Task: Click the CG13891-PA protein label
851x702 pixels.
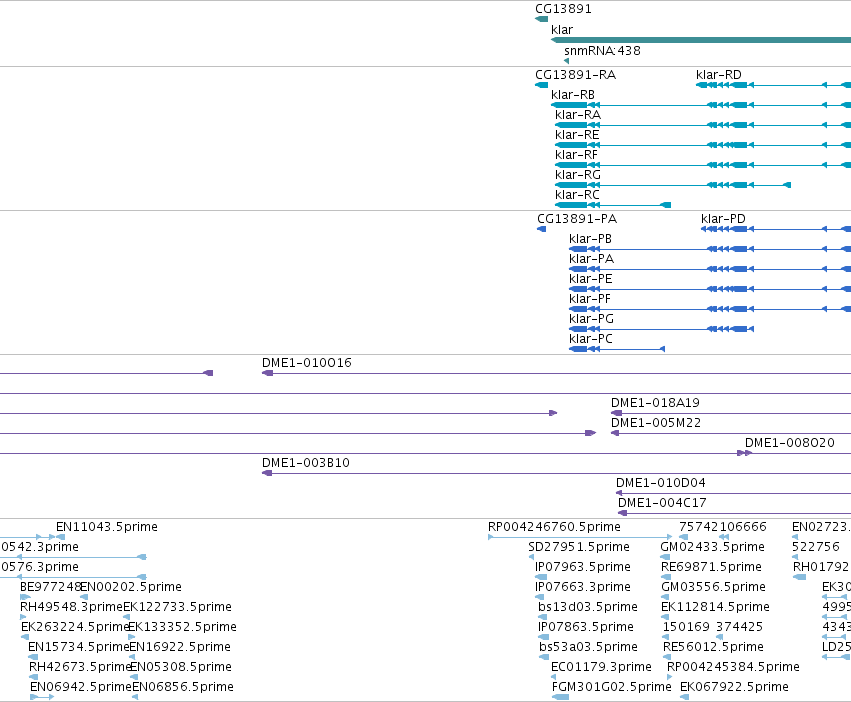Action: [577, 219]
